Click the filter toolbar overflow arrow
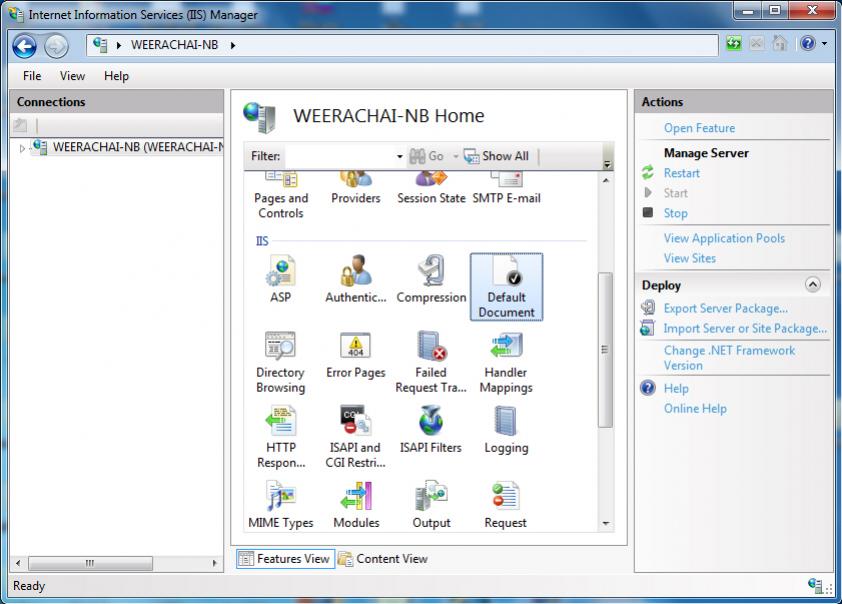Image resolution: width=842 pixels, height=604 pixels. [x=607, y=164]
